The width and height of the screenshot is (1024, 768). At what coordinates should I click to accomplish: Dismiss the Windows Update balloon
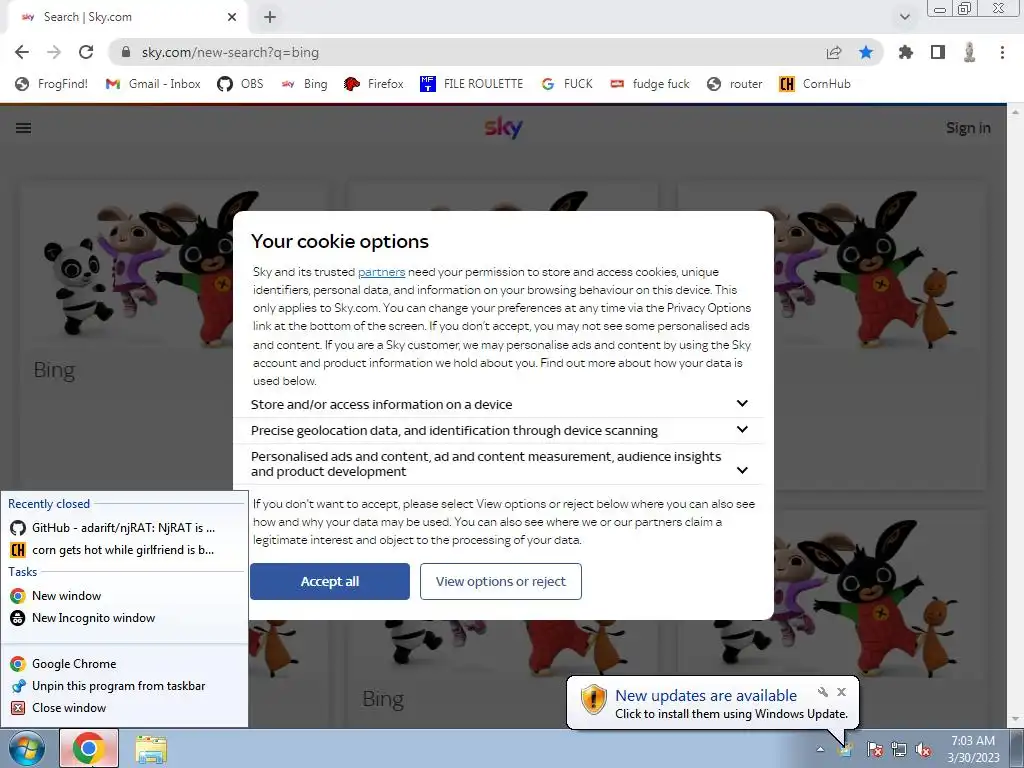click(x=841, y=692)
